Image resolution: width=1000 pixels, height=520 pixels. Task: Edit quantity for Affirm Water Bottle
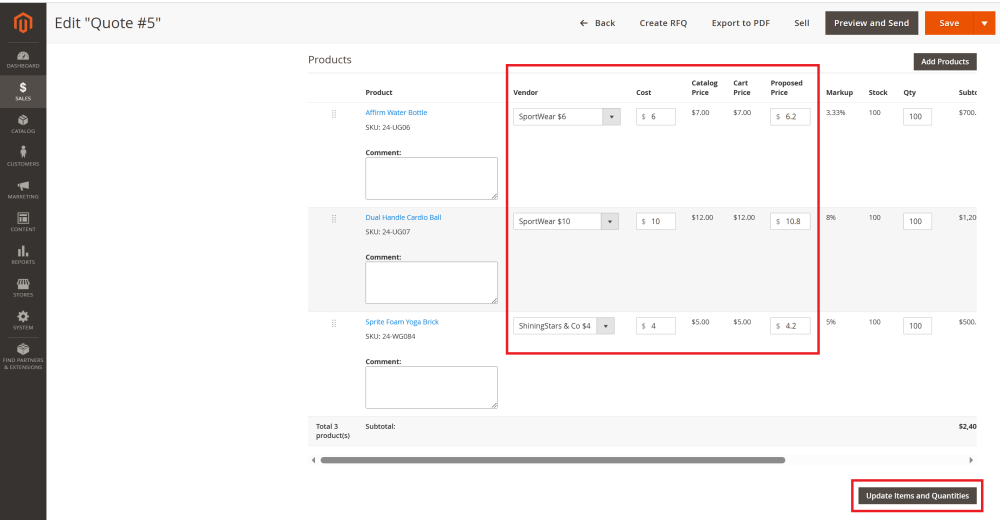(x=917, y=117)
